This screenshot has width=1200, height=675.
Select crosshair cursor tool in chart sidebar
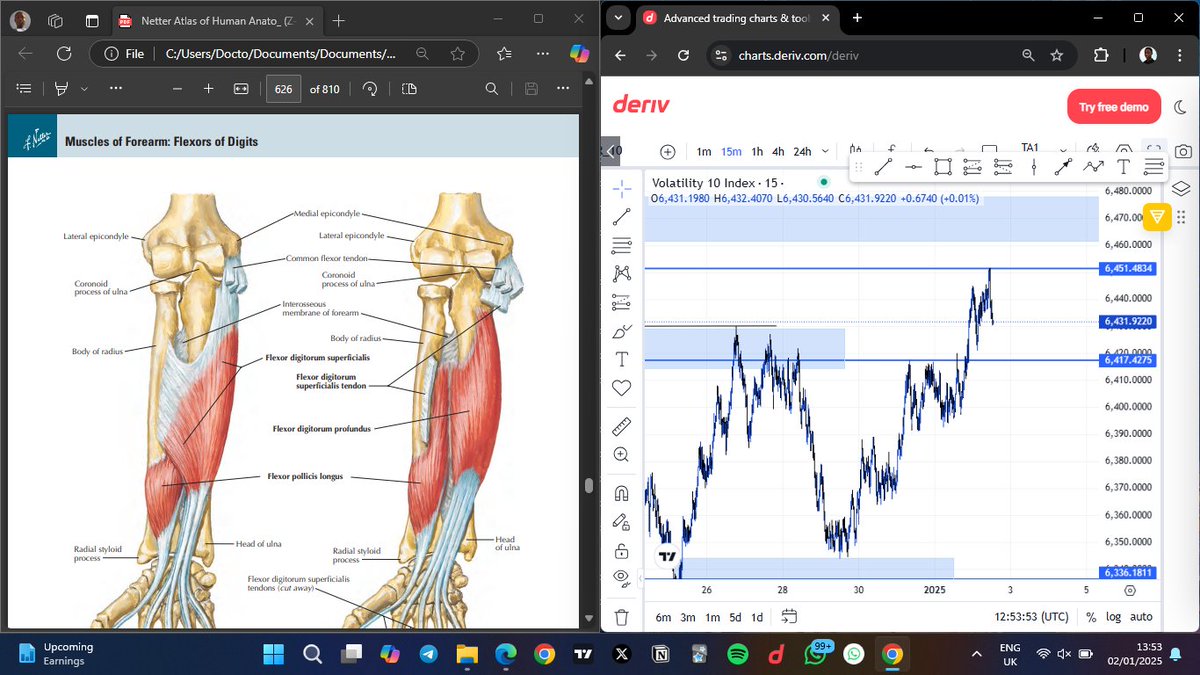[621, 188]
